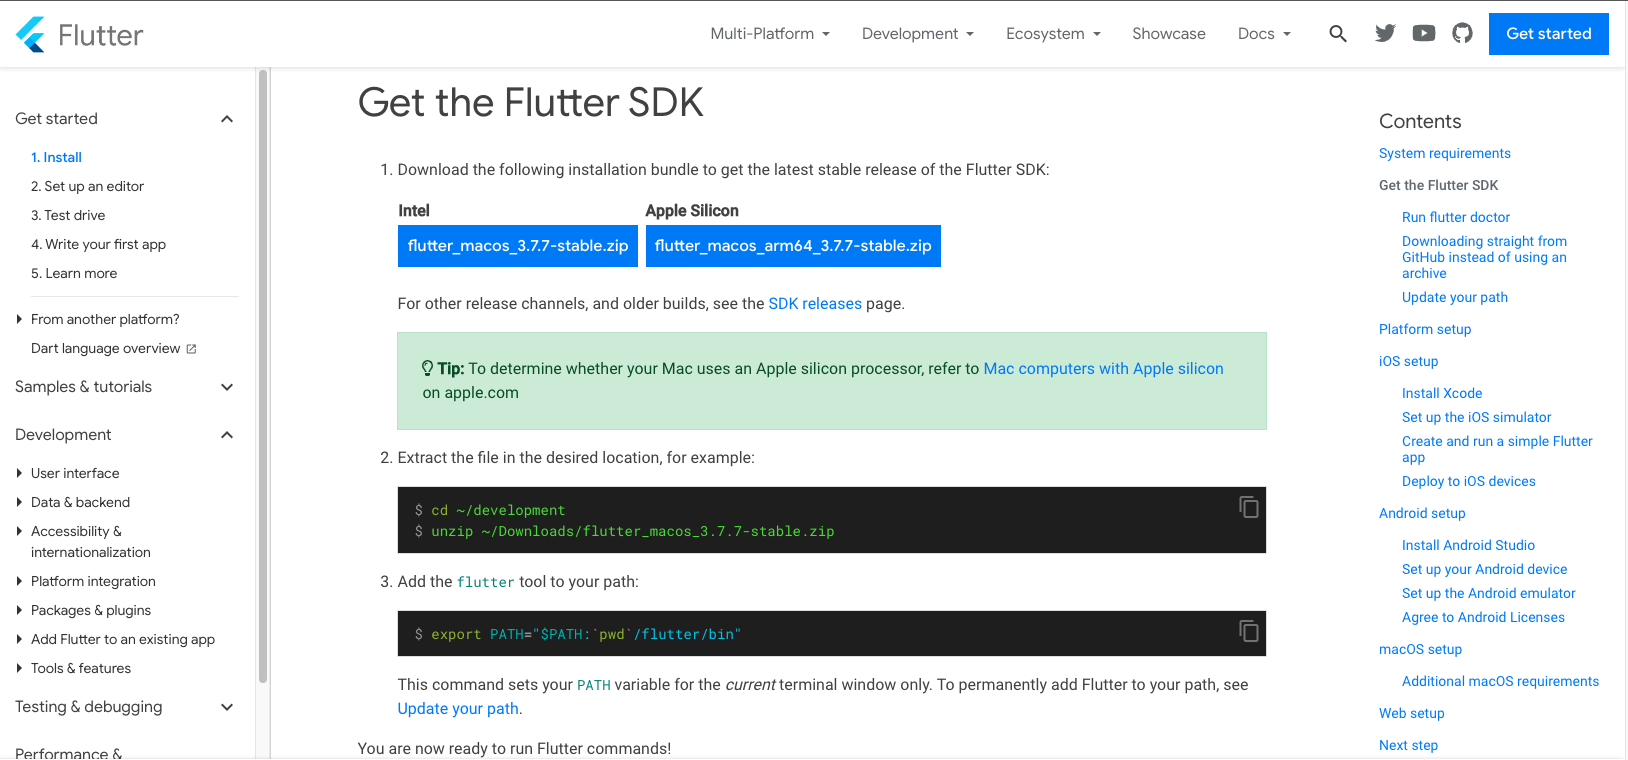This screenshot has height=760, width=1628.
Task: Open the Docs dropdown menu
Action: 1264,34
